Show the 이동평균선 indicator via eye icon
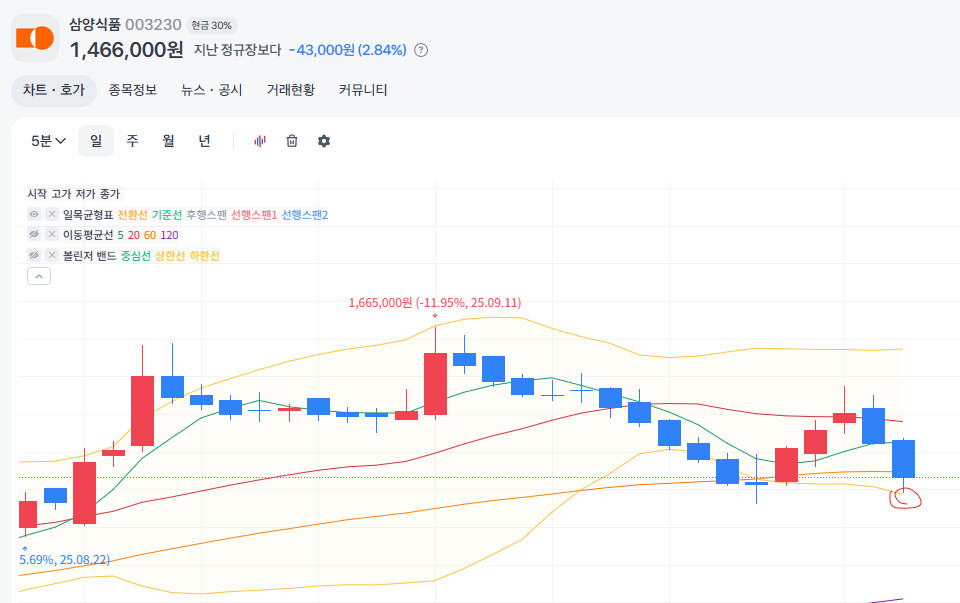 tap(34, 235)
